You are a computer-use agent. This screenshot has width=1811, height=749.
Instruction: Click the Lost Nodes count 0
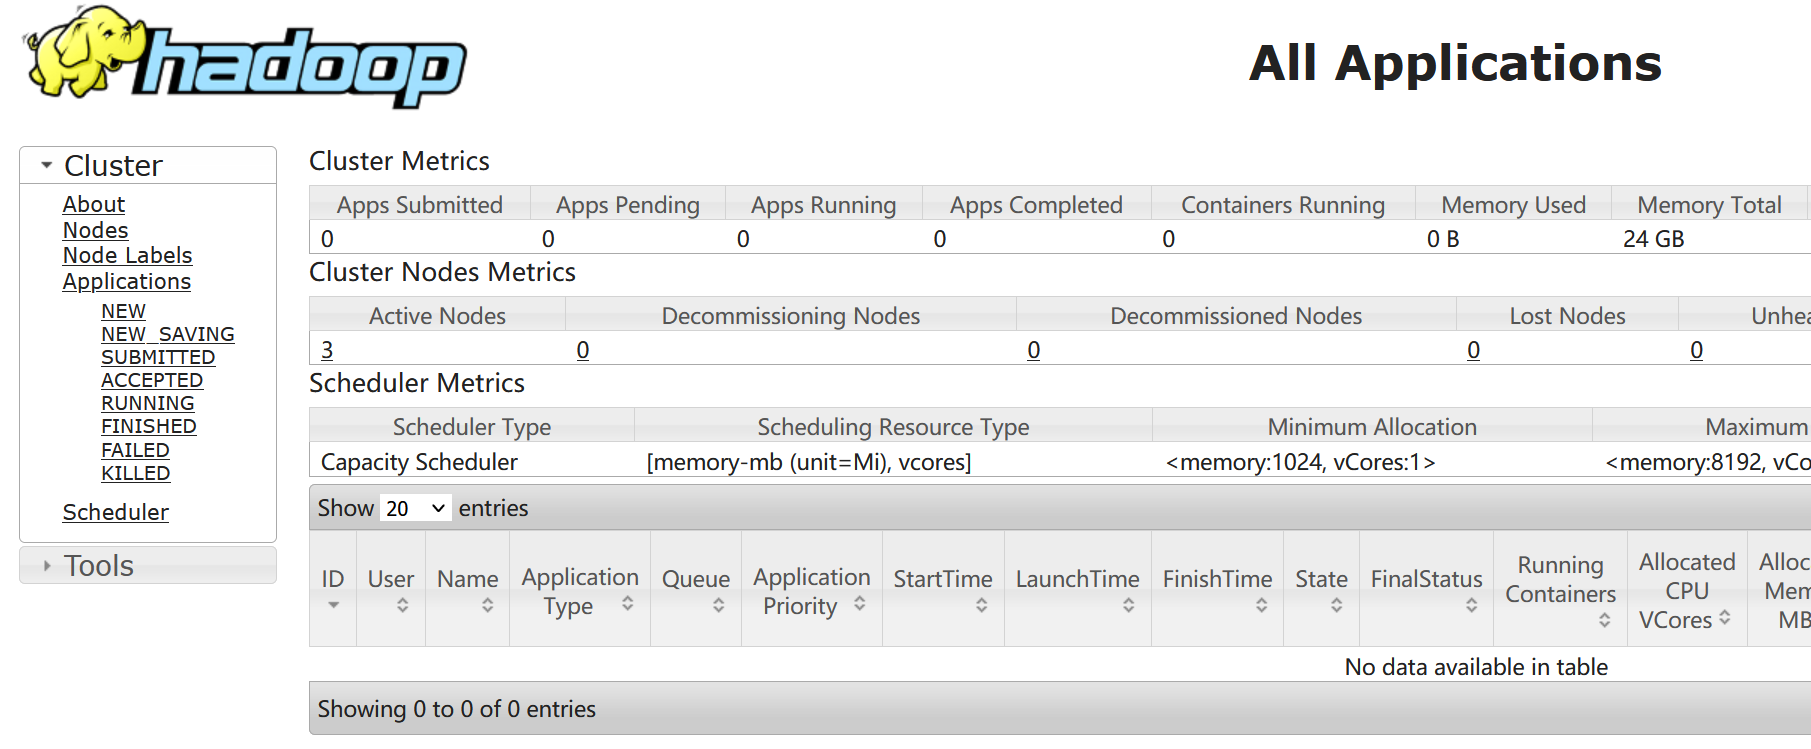coord(1474,350)
